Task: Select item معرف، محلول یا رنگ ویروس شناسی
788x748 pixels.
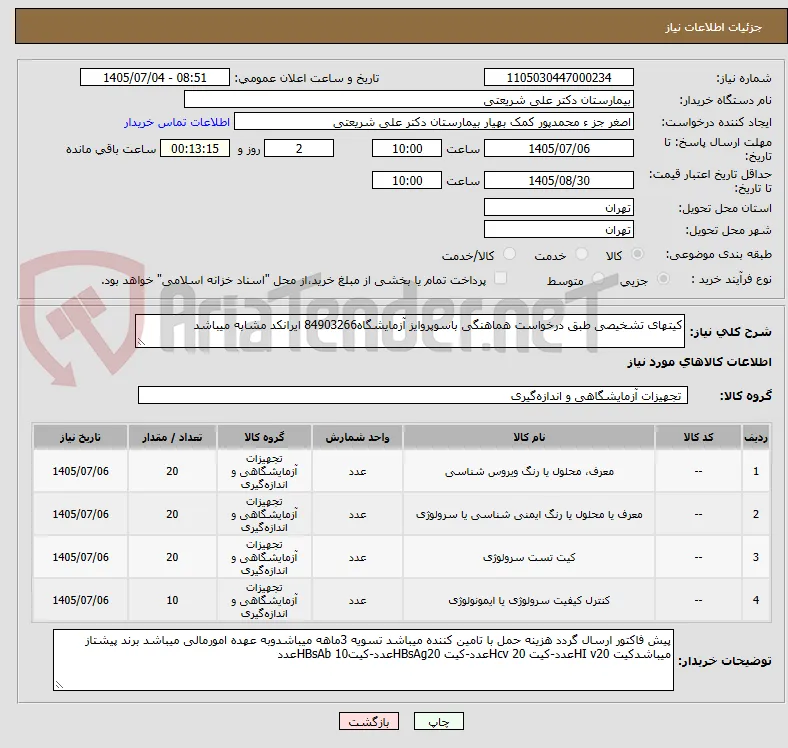Action: tap(529, 472)
